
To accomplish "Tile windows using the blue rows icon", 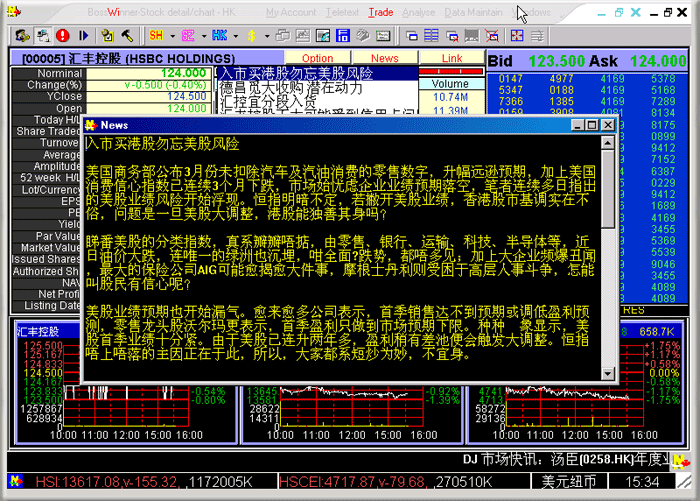I will coord(431,35).
